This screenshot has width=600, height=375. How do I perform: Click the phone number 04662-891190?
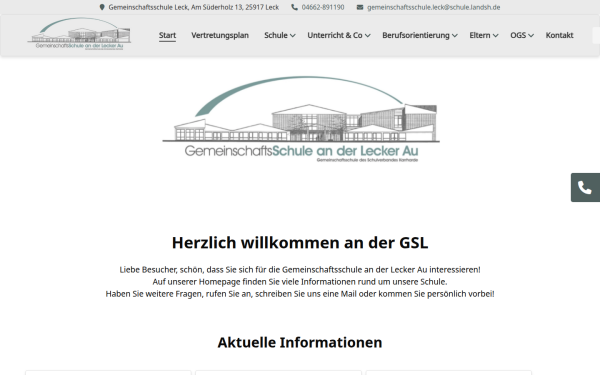[323, 7]
